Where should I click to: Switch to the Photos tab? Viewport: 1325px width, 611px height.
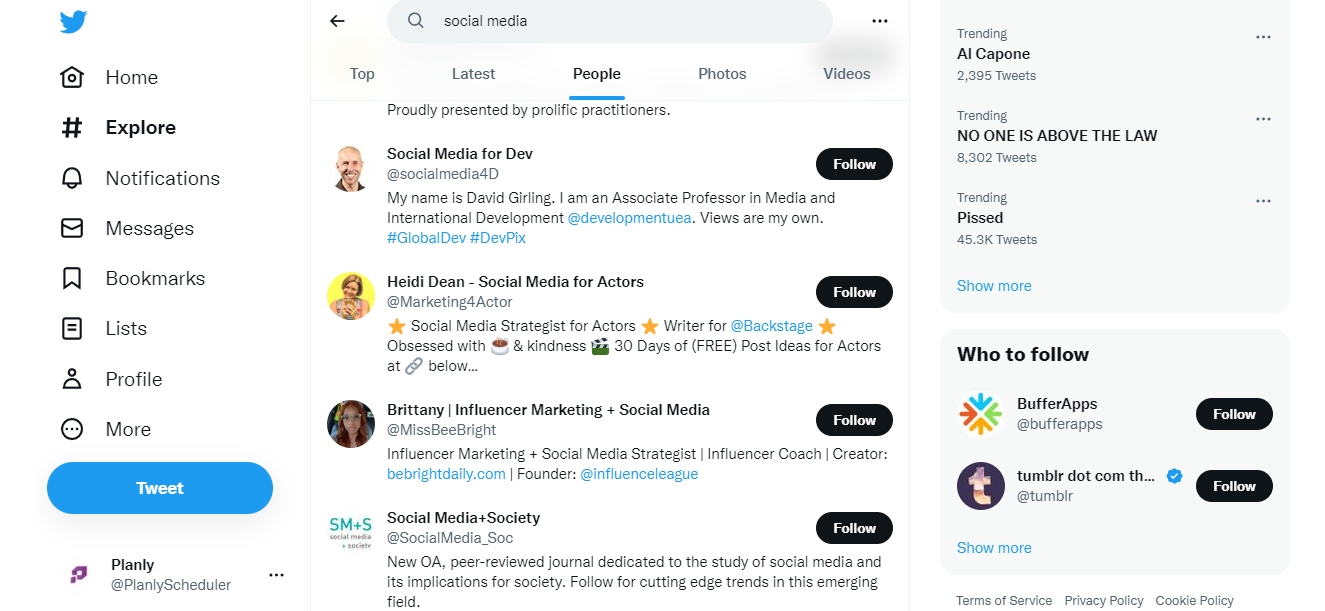722,74
